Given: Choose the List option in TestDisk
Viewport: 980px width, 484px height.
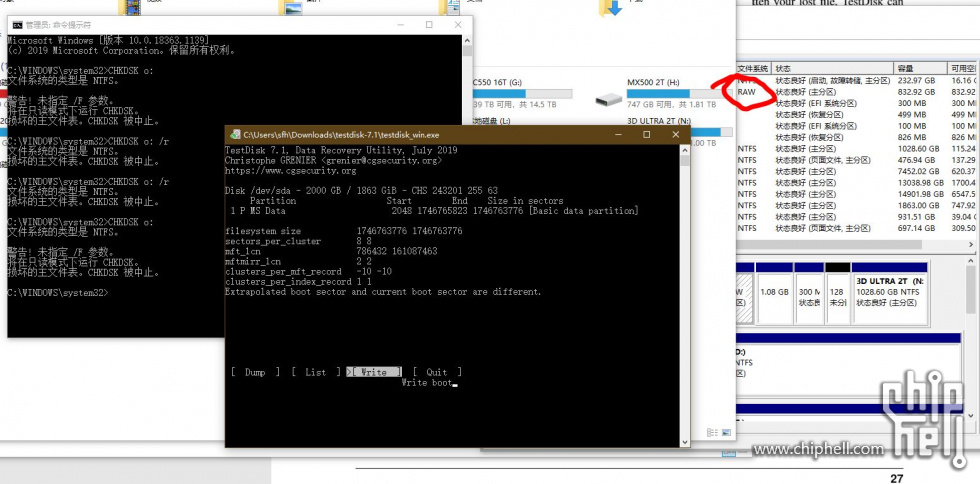Looking at the screenshot, I should click(316, 372).
